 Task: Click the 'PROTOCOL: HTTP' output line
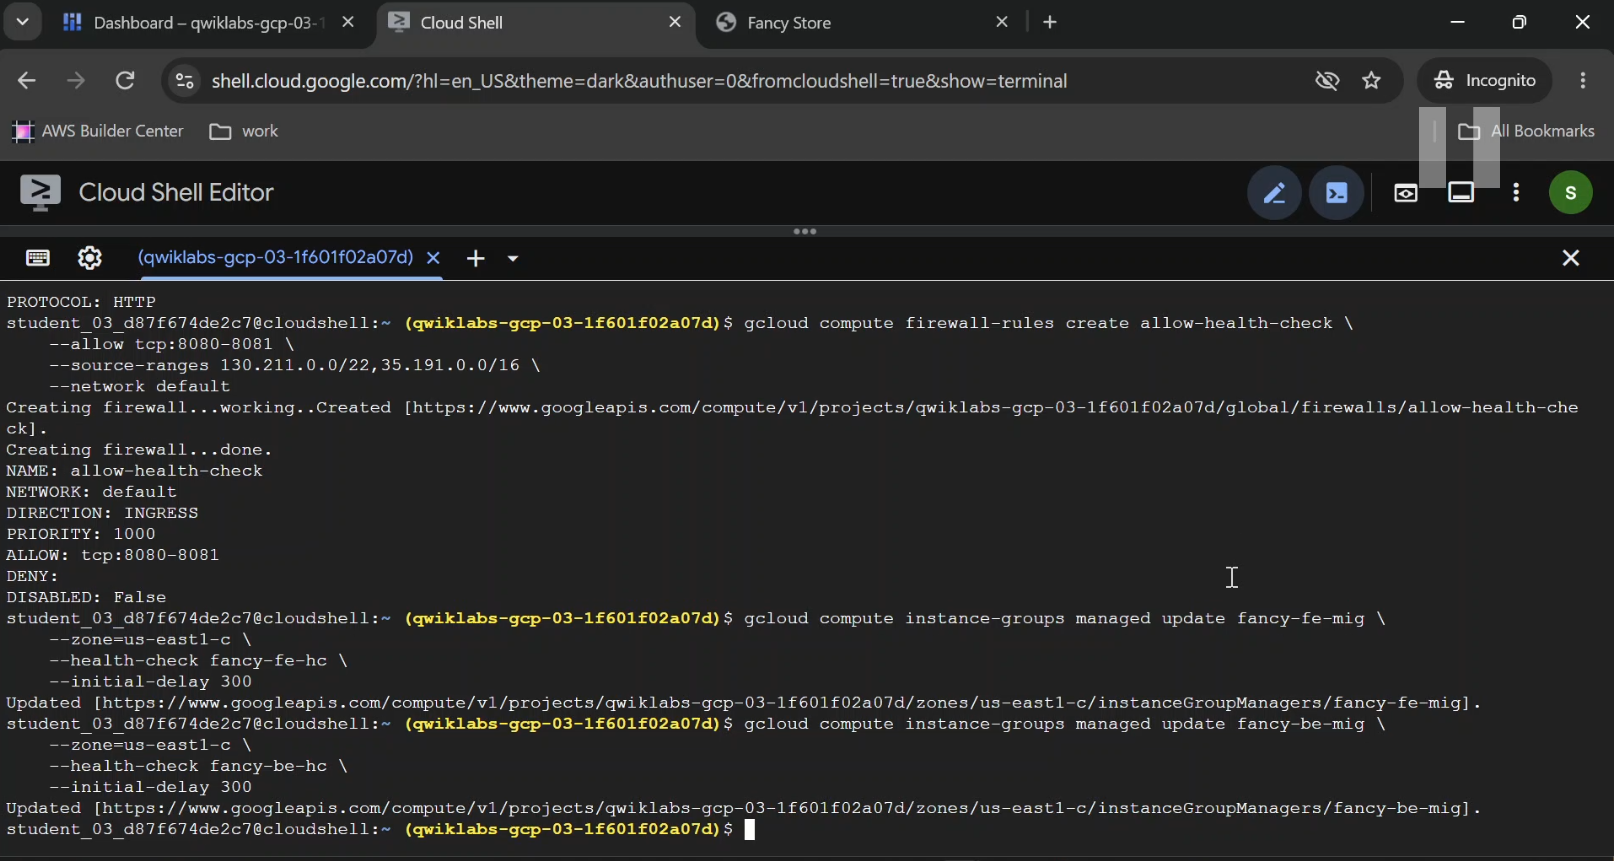pyautogui.click(x=81, y=302)
